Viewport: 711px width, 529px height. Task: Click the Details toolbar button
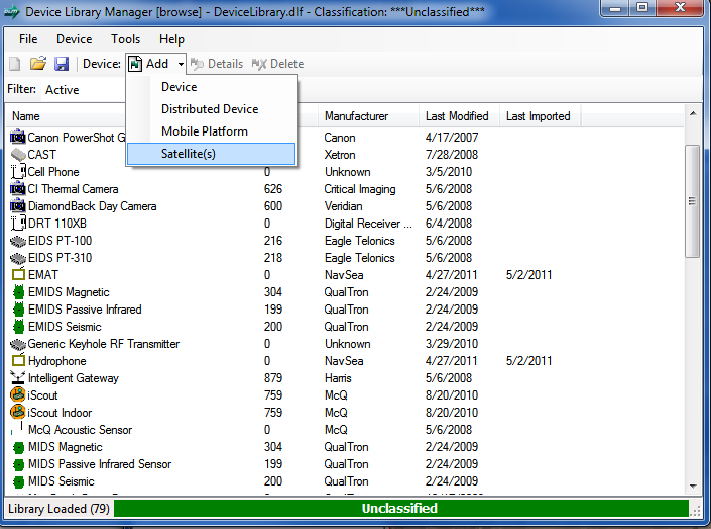click(217, 64)
